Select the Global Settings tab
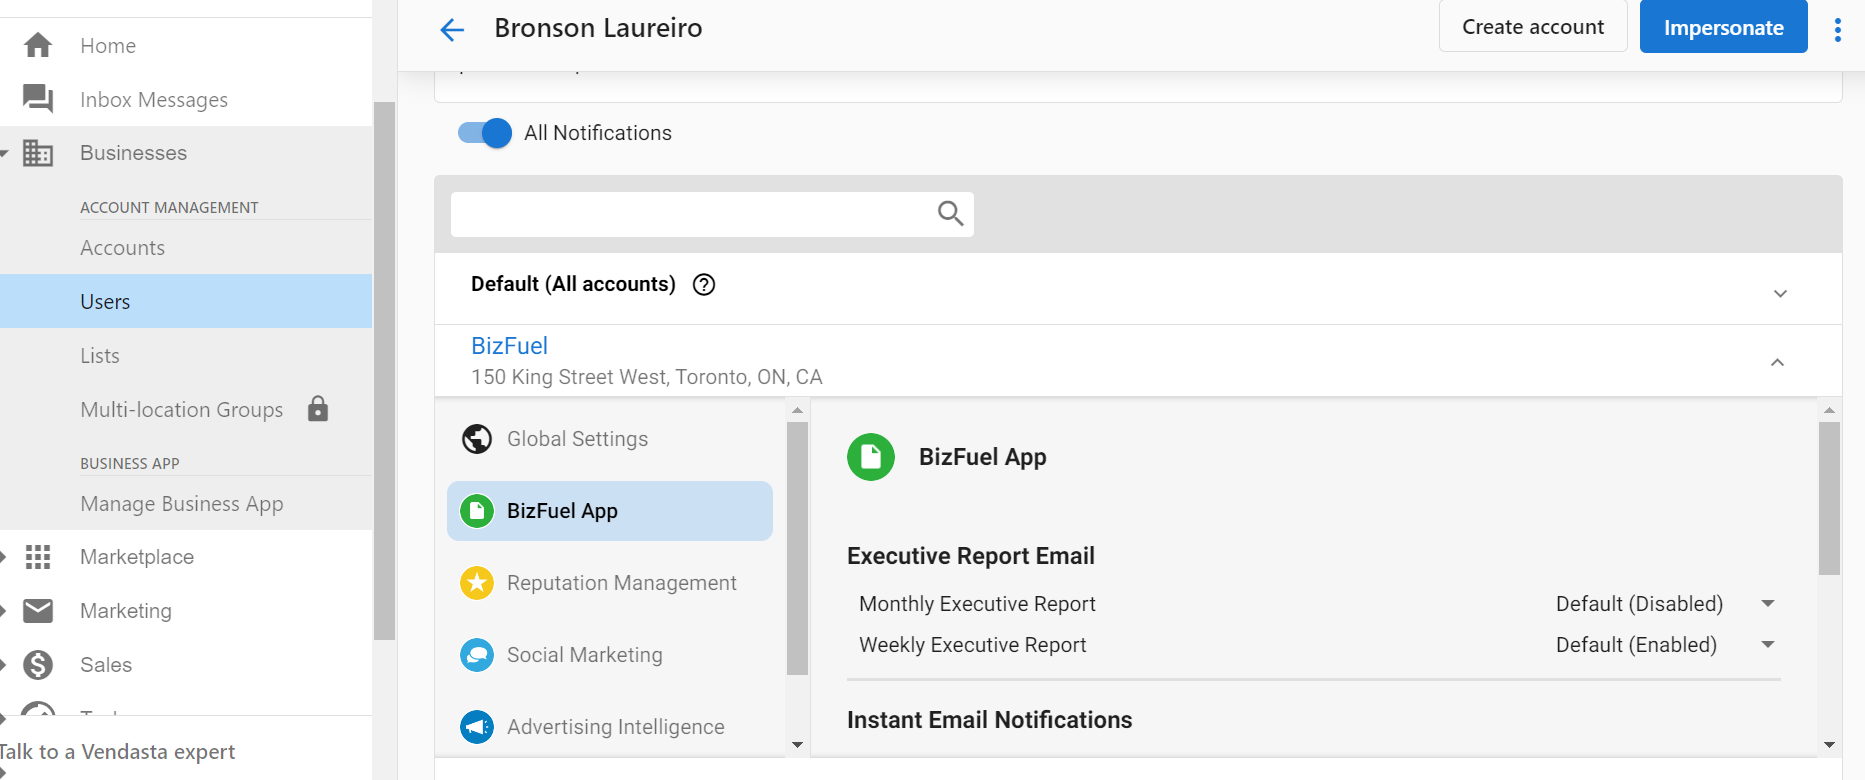The width and height of the screenshot is (1865, 780). (610, 439)
